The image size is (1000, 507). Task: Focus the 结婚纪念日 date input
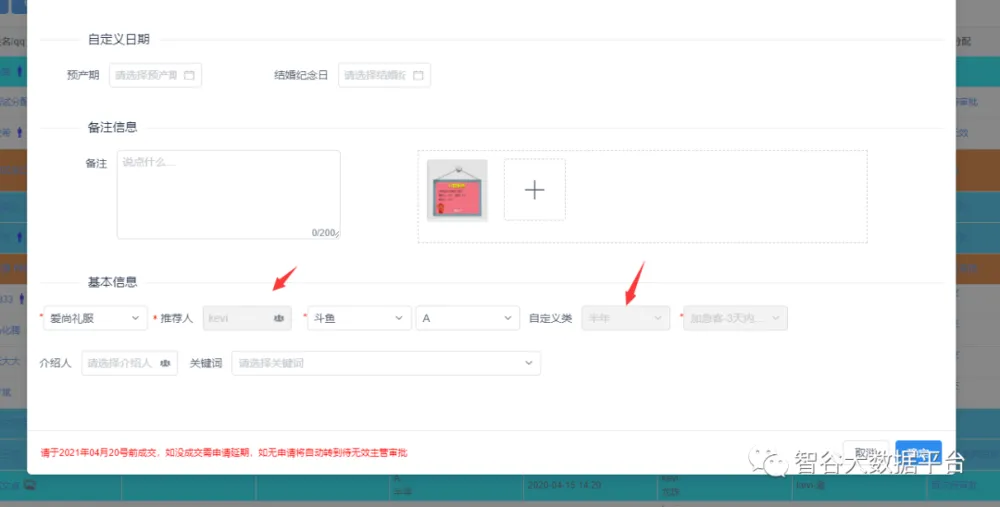tap(375, 75)
